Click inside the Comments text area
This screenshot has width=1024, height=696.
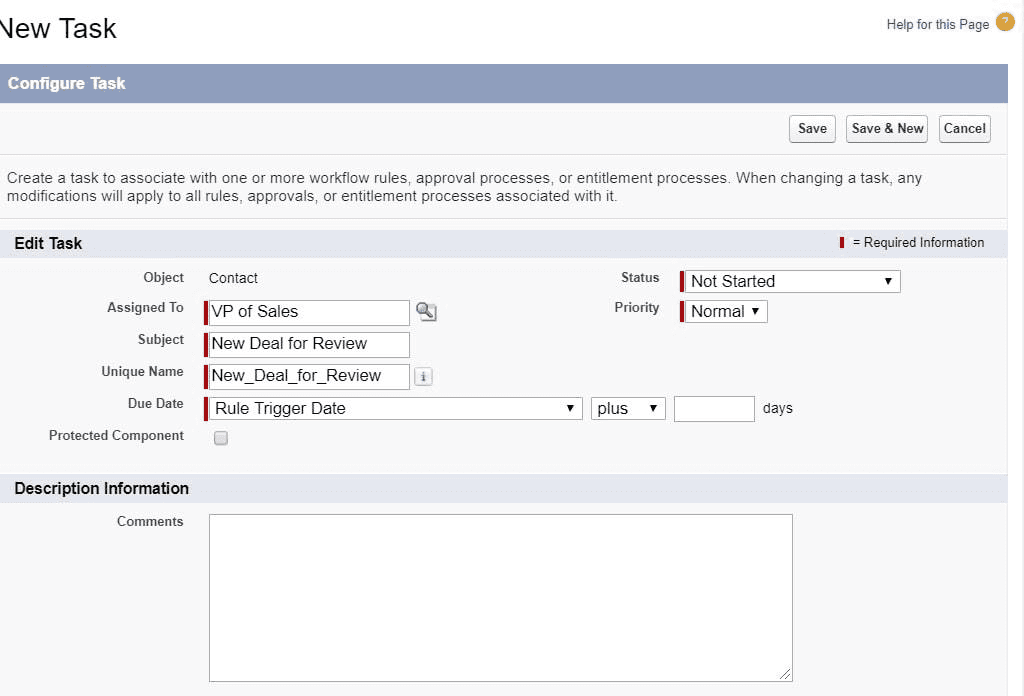click(500, 595)
